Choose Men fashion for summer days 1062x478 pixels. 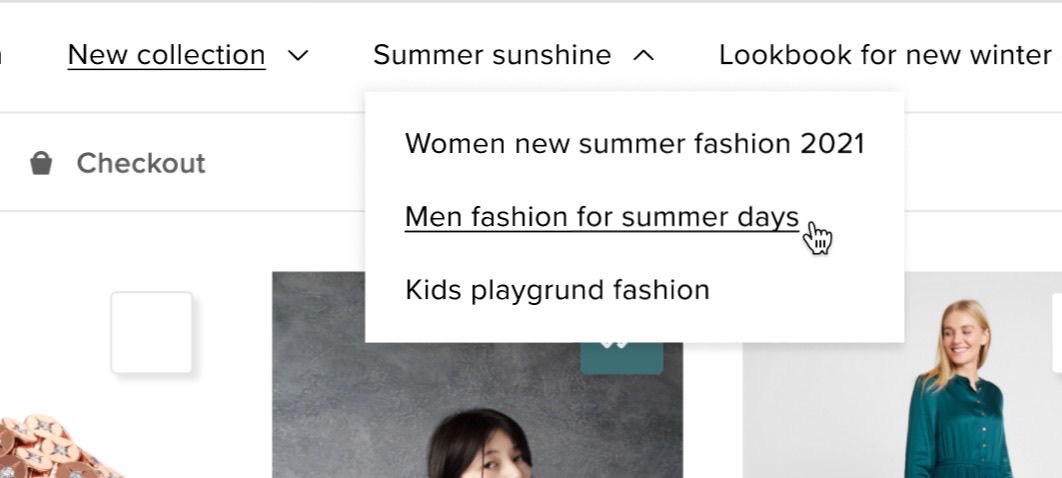click(x=601, y=217)
